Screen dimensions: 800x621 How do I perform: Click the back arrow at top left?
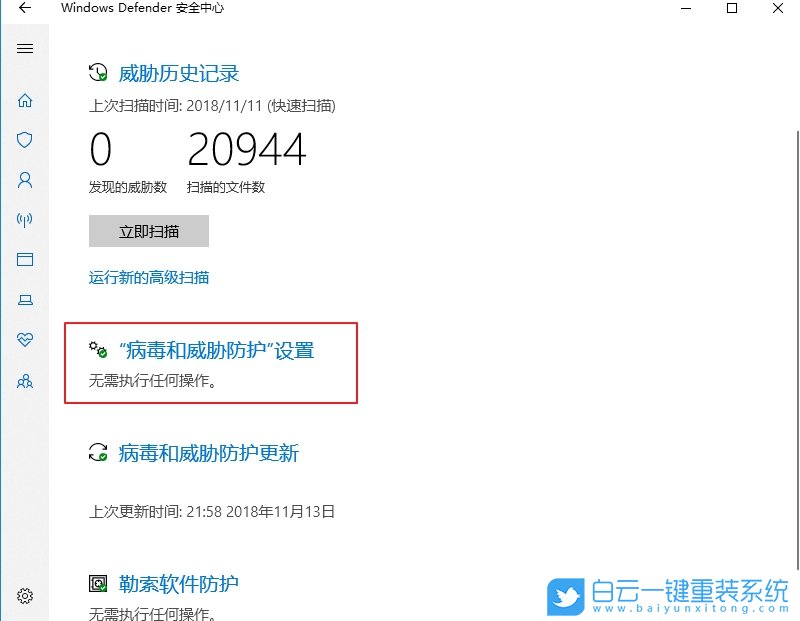(23, 8)
